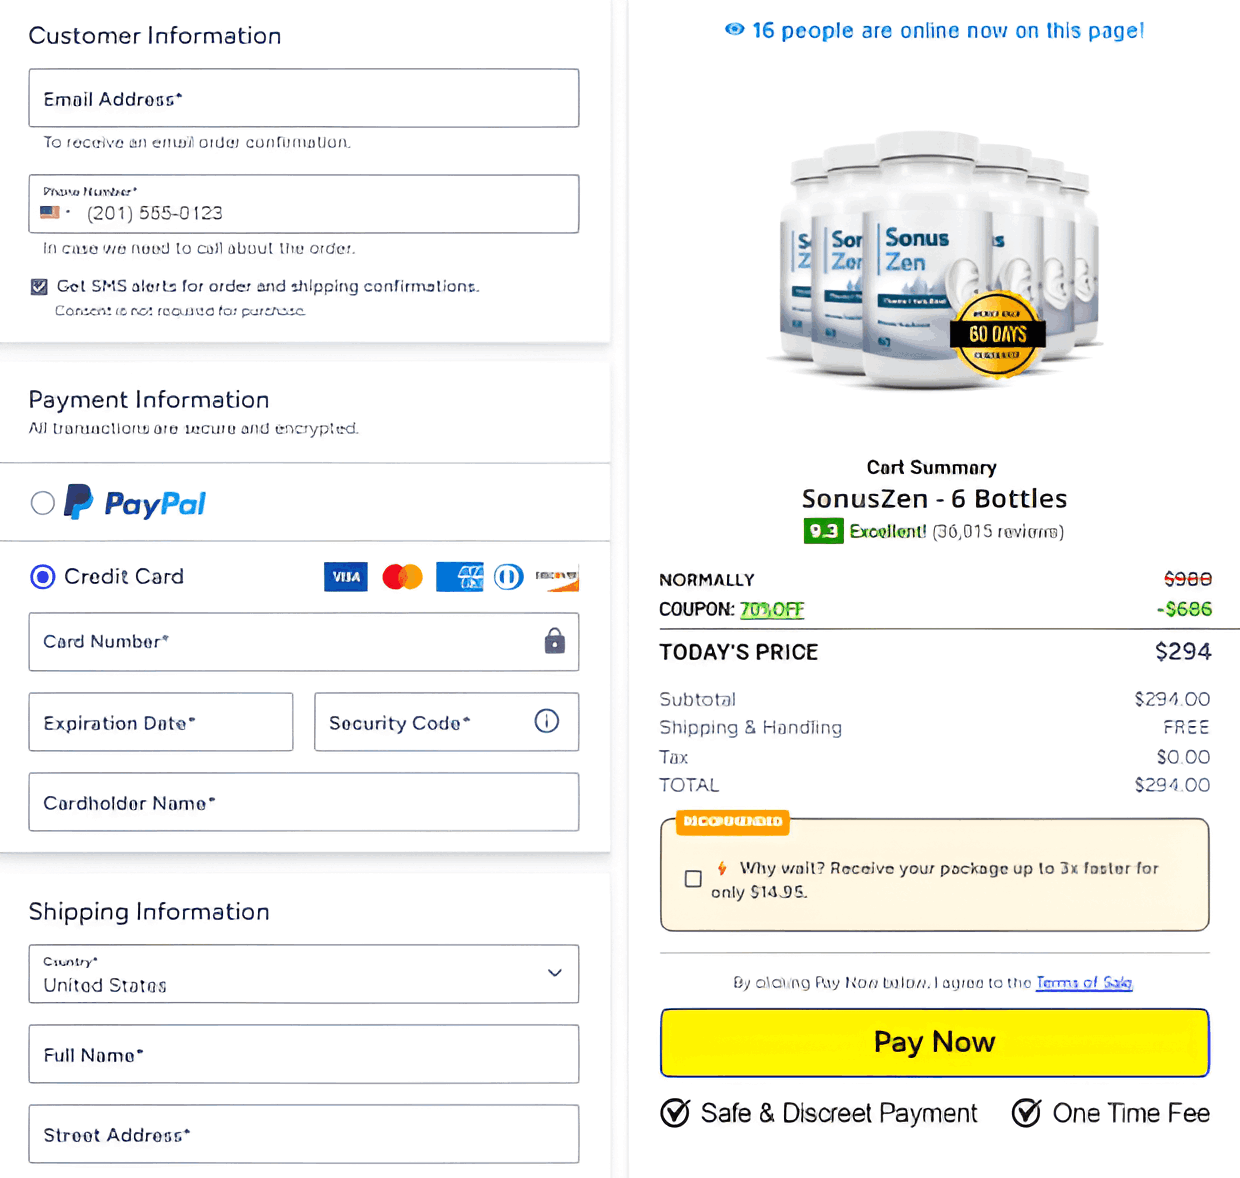Click the Discover card icon
Viewport: 1240px width, 1178px height.
pos(557,577)
